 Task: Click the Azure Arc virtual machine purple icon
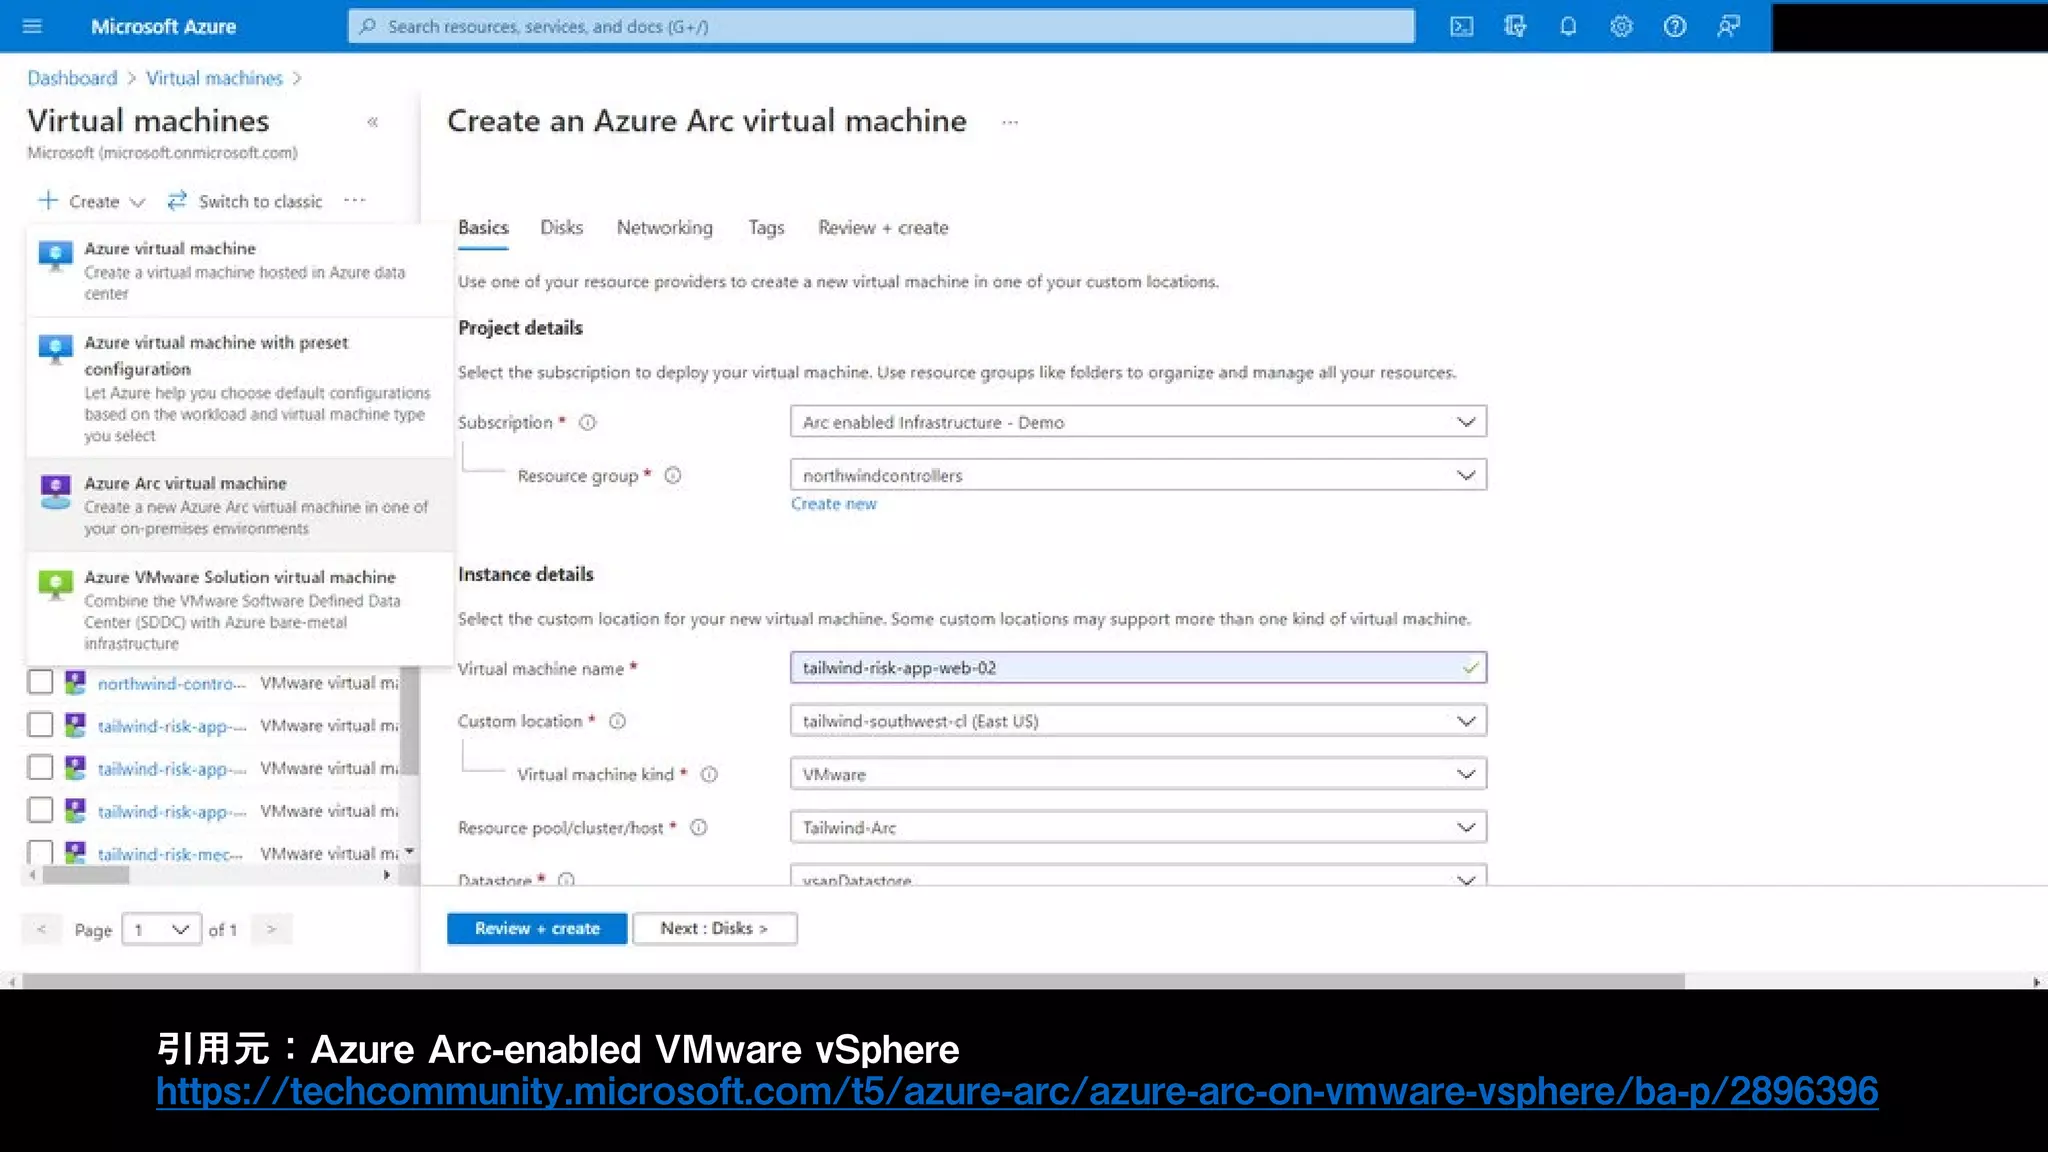(x=56, y=491)
